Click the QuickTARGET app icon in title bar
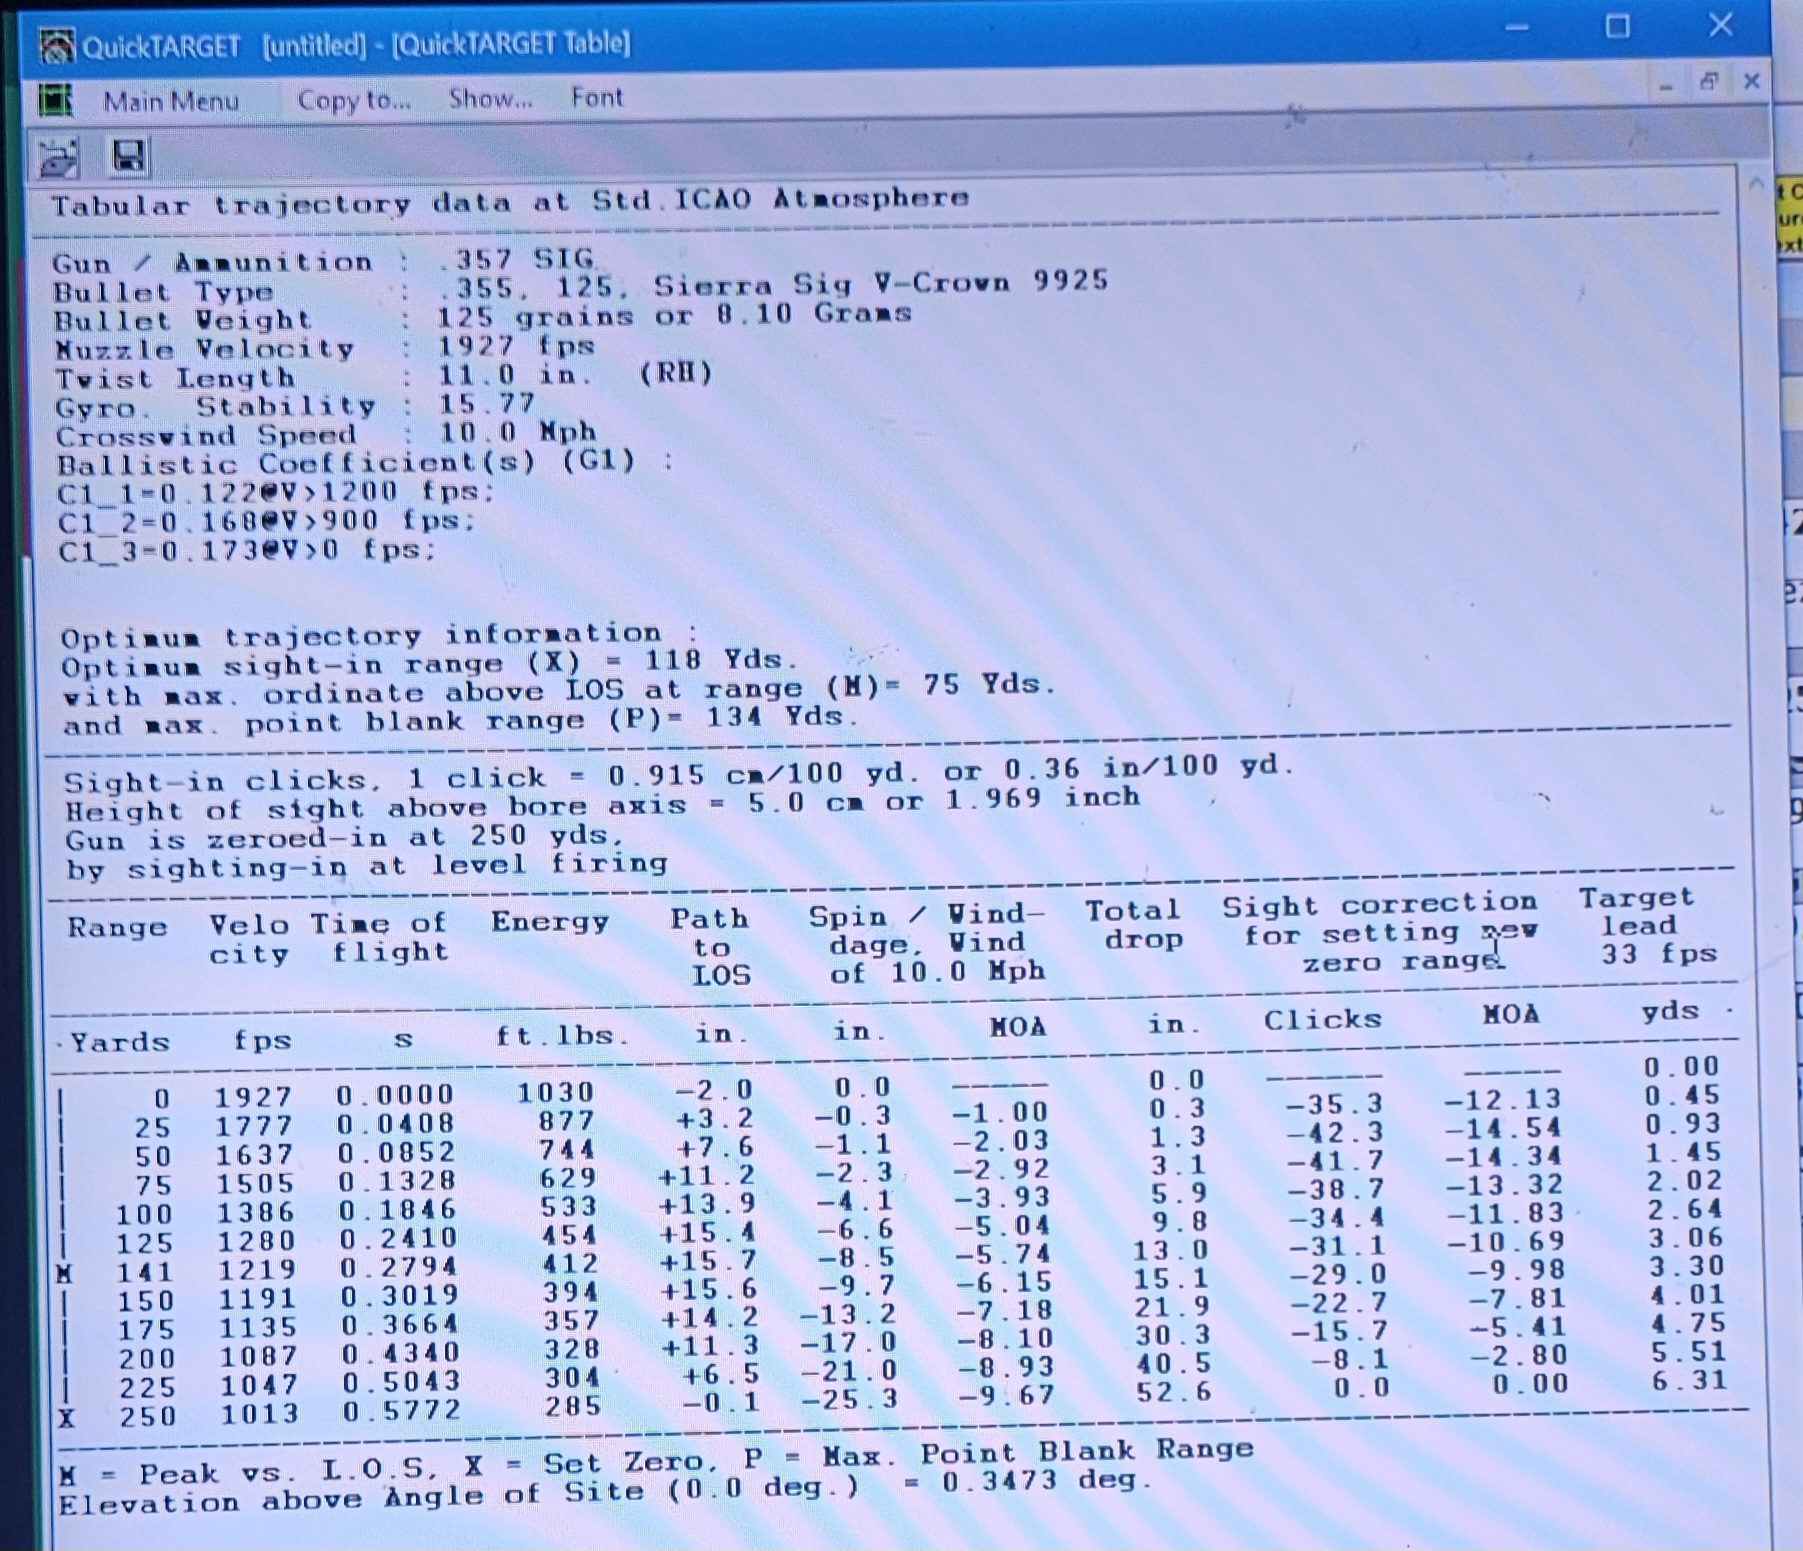1803x1551 pixels. point(57,45)
